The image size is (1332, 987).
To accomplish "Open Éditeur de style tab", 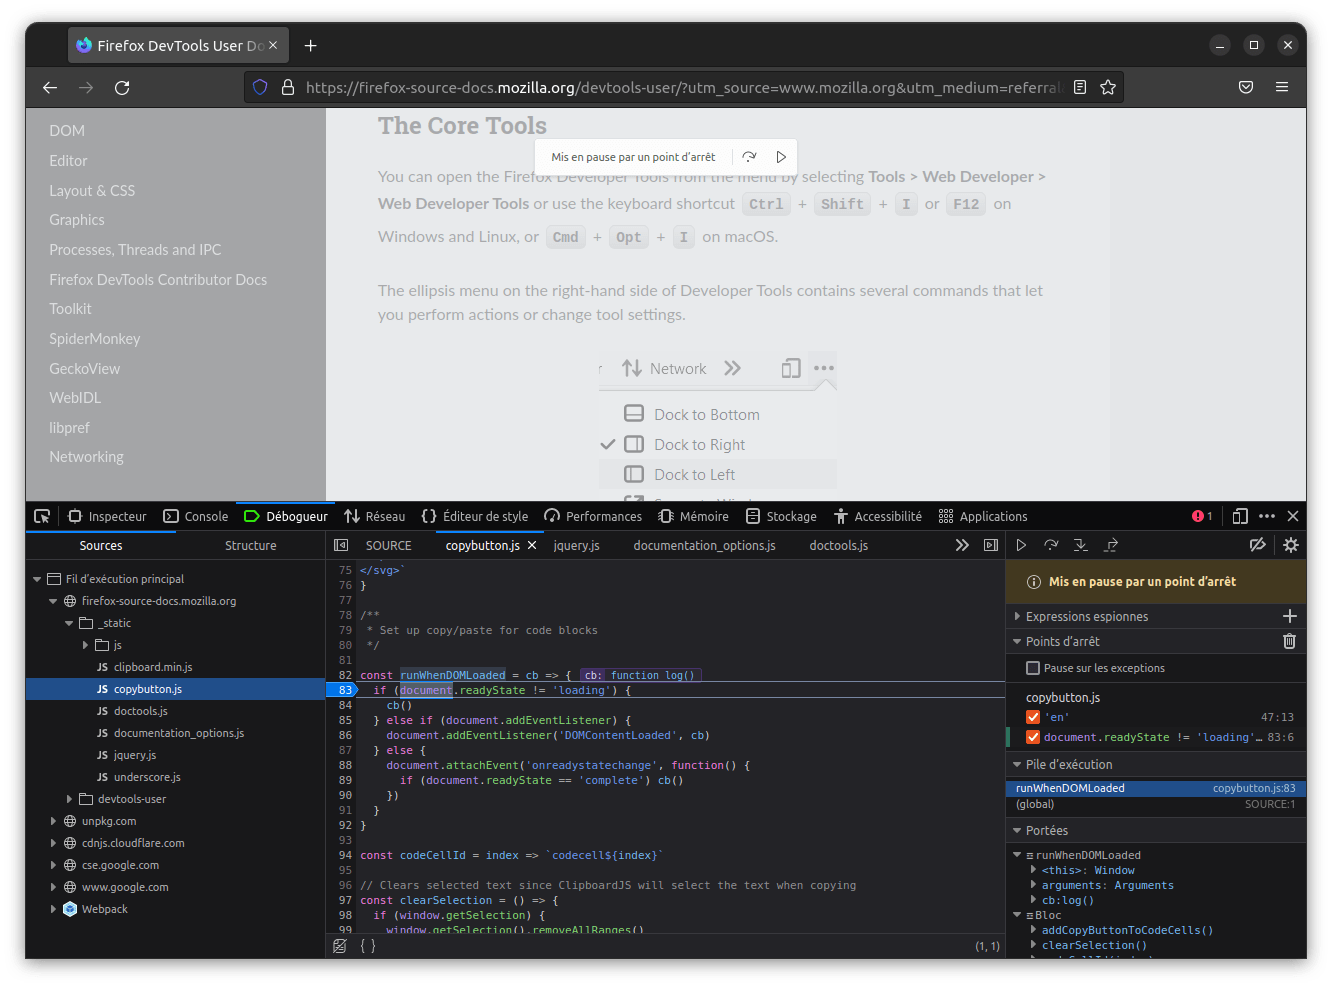I will pyautogui.click(x=475, y=516).
